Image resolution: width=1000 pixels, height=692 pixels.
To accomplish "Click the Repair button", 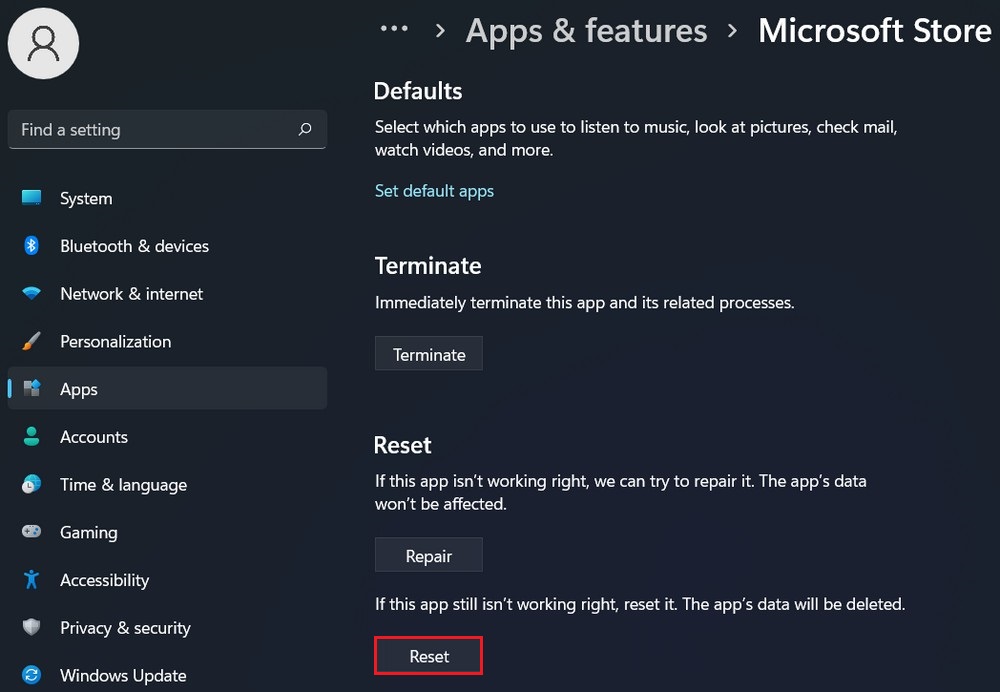I will (429, 556).
